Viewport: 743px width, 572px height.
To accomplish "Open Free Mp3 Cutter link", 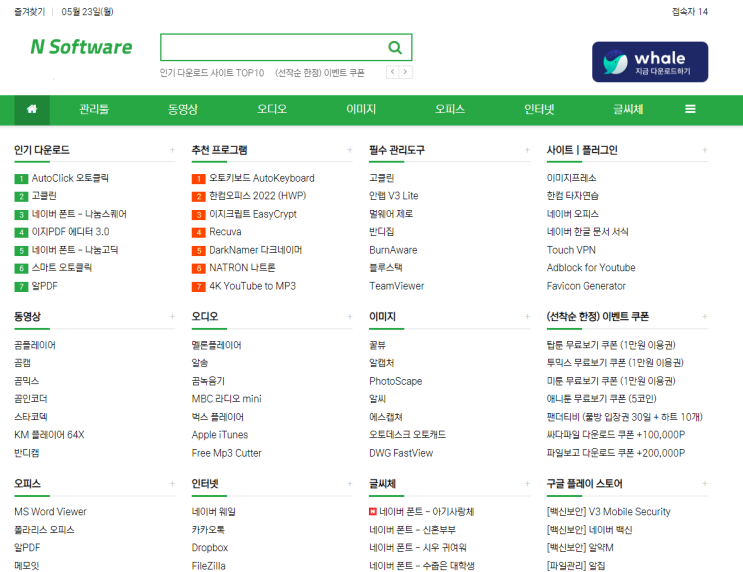I will point(227,453).
